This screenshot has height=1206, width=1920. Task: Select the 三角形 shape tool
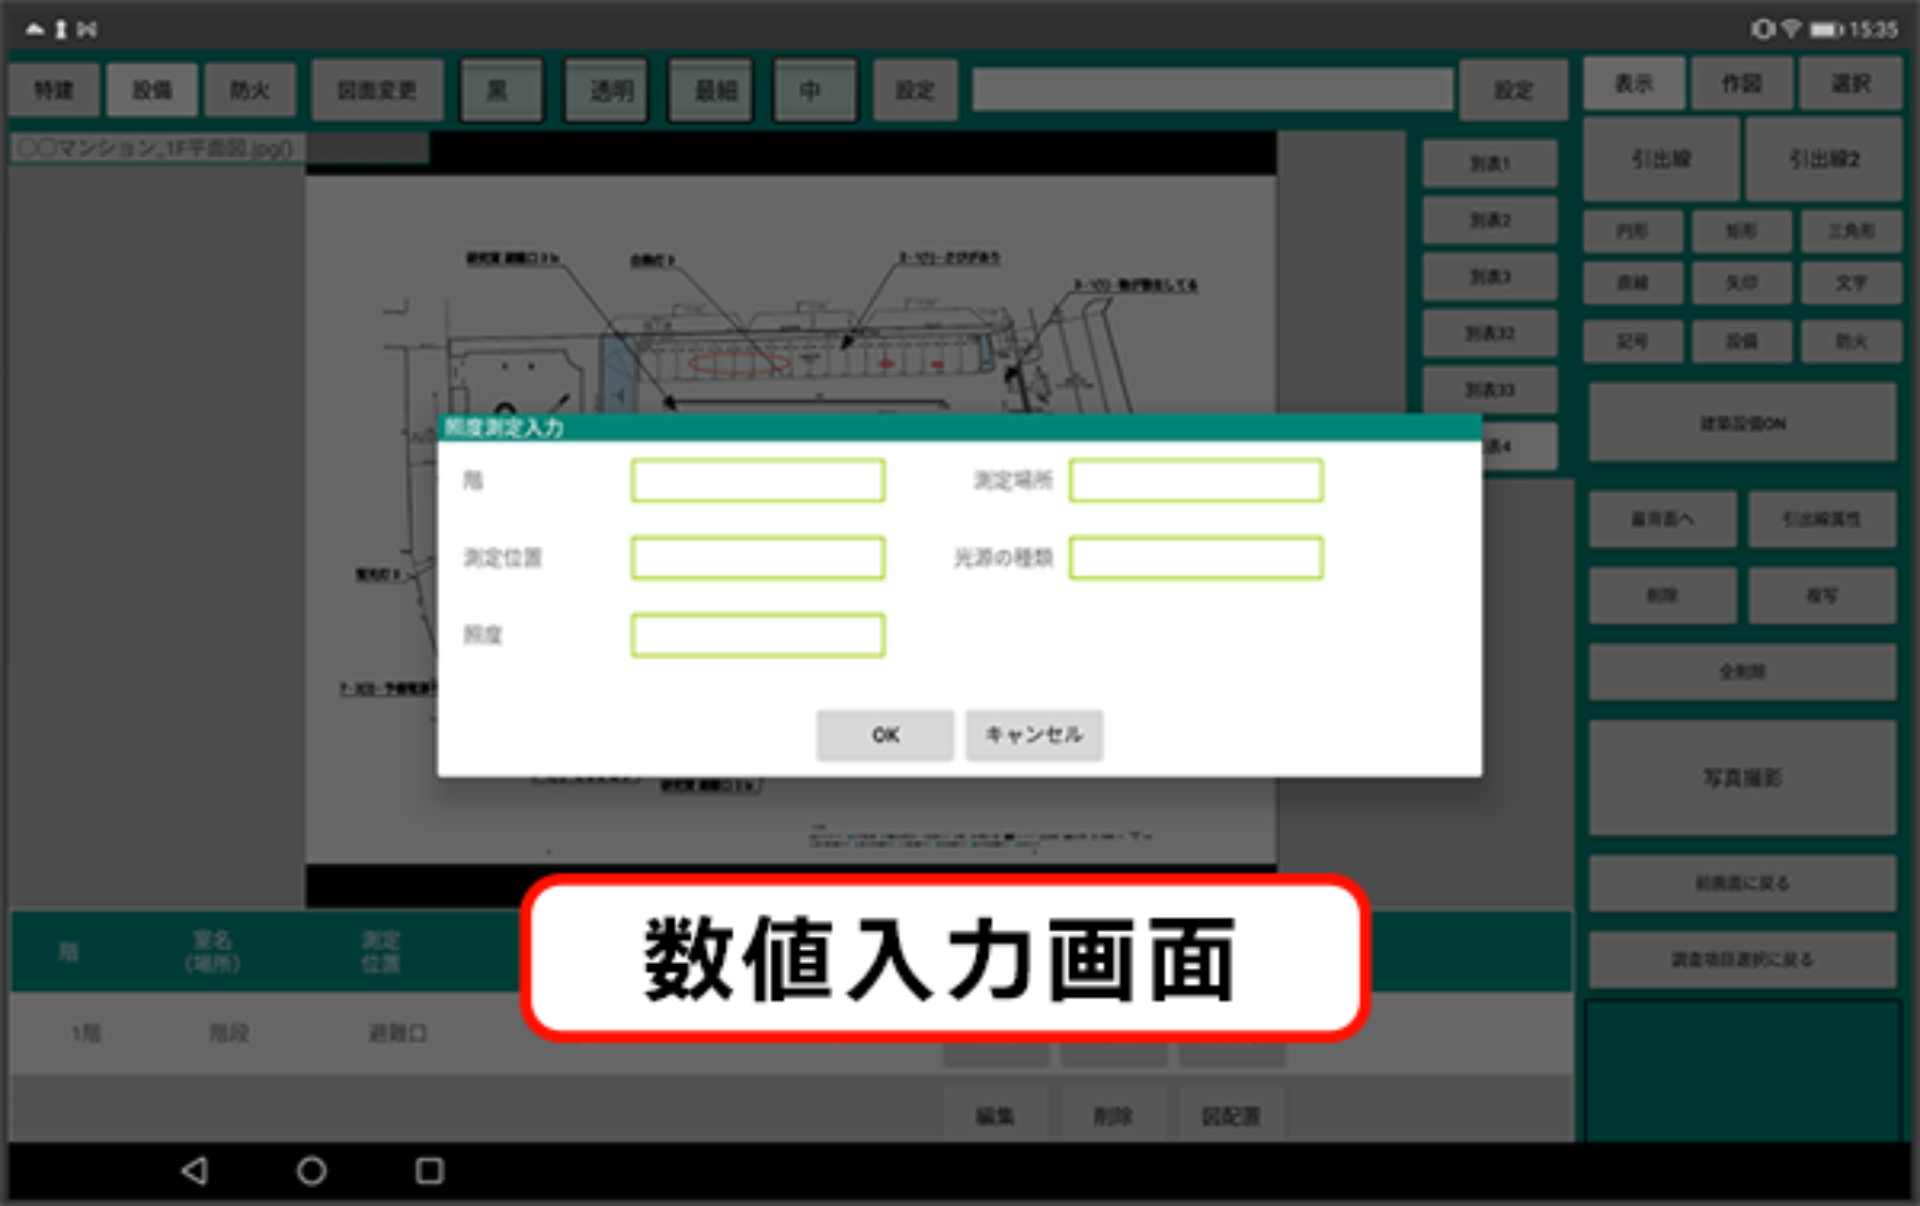(x=1851, y=231)
